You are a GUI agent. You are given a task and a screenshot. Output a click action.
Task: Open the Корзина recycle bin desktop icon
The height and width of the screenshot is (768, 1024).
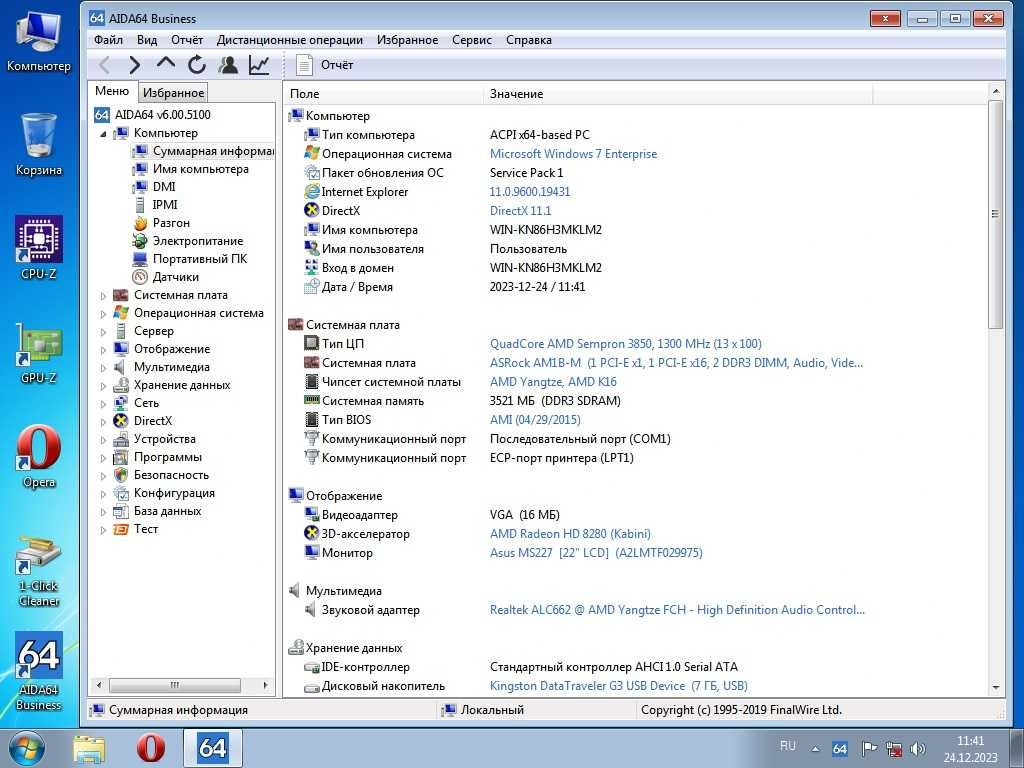click(x=39, y=144)
